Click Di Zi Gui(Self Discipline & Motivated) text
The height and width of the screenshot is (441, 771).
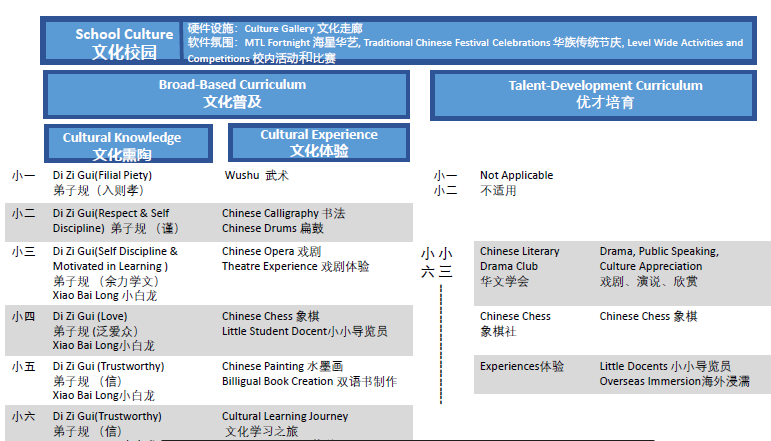pos(115,259)
